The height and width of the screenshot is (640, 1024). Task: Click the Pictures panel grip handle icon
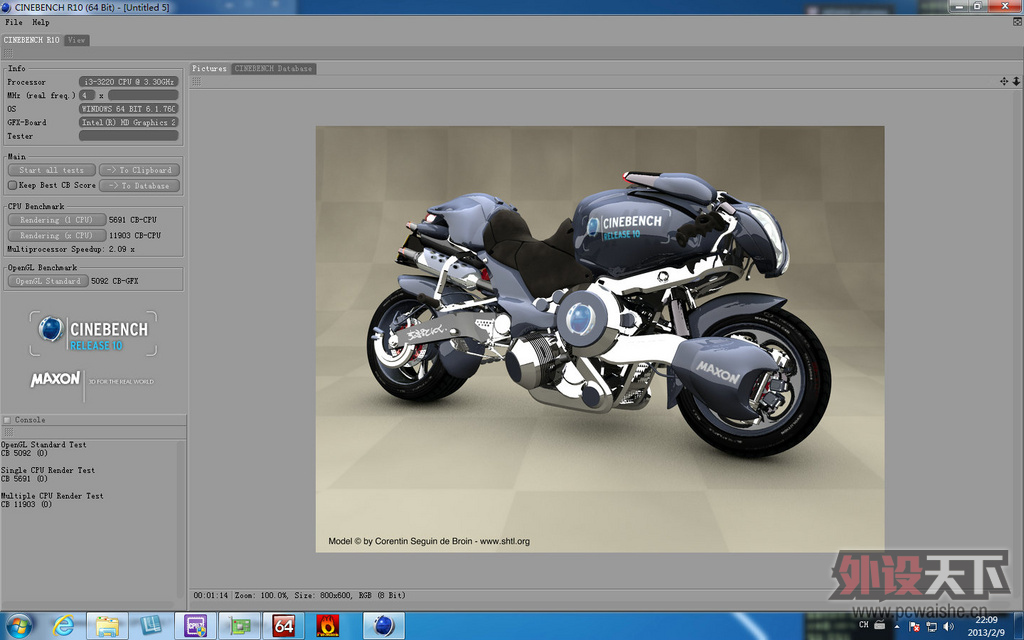pyautogui.click(x=196, y=82)
